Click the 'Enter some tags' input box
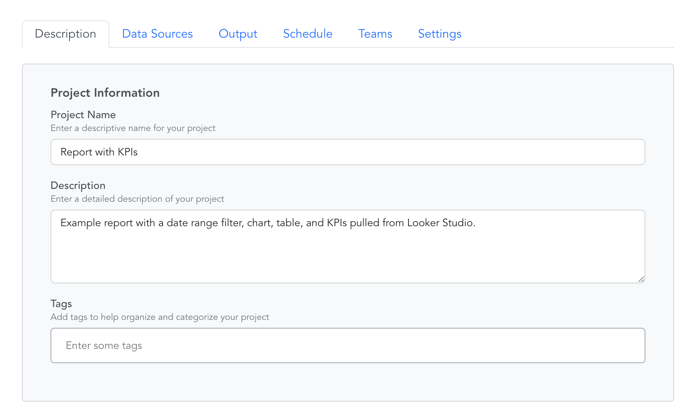This screenshot has width=688, height=420. coord(347,346)
